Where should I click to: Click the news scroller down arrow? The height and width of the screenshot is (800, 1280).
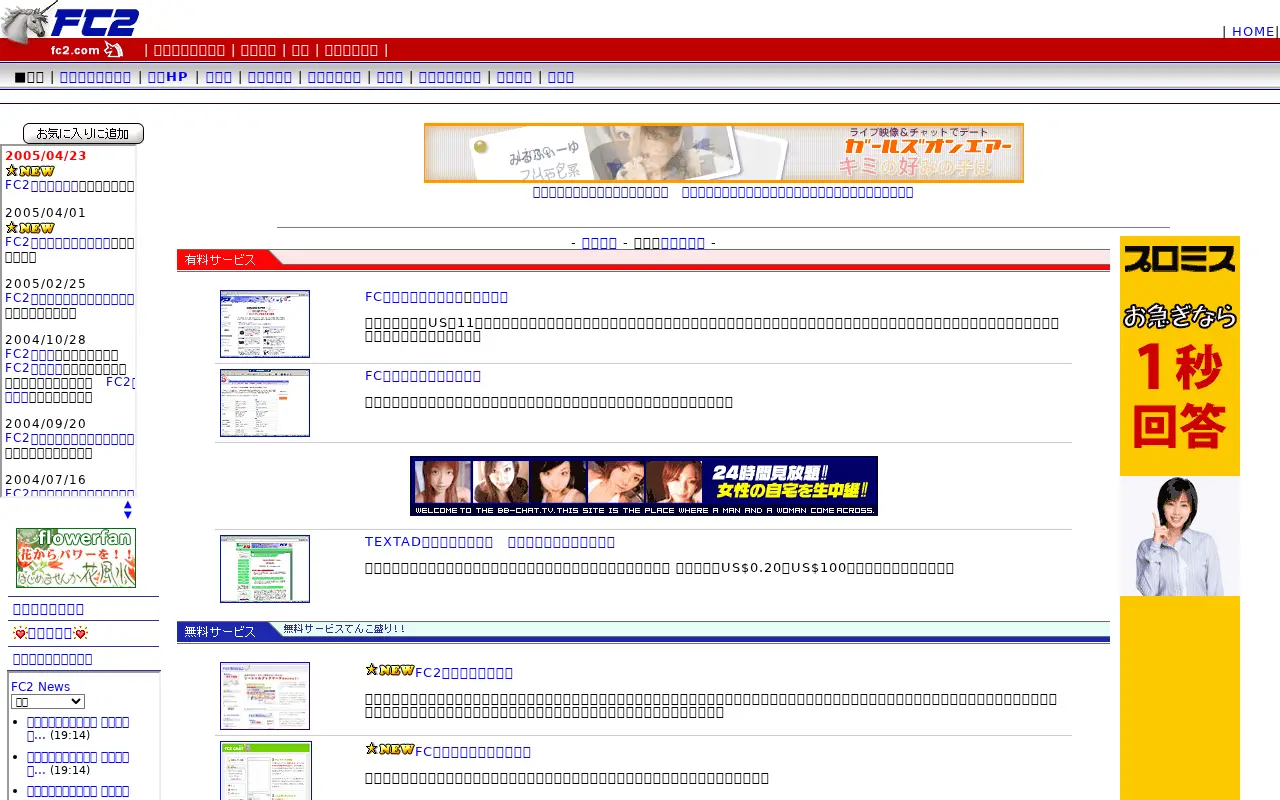coord(128,515)
